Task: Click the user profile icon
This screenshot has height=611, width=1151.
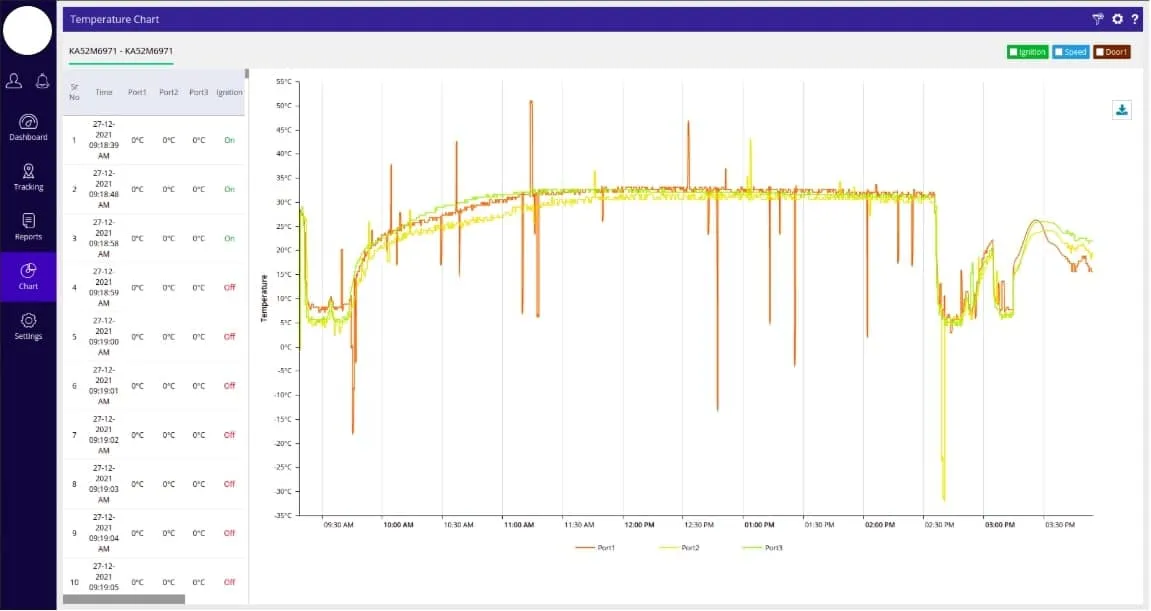Action: [14, 81]
